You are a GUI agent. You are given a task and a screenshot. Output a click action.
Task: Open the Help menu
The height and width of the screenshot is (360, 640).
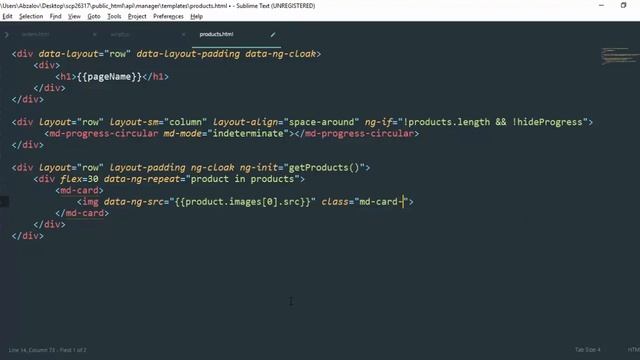point(197,16)
